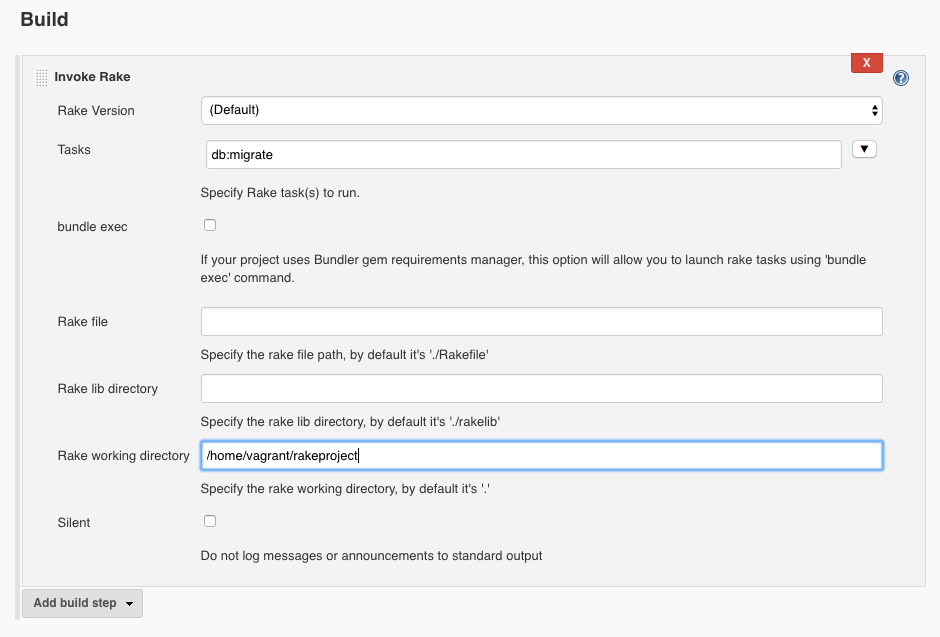Tick the Silent checkbox
The height and width of the screenshot is (637, 940).
click(210, 521)
